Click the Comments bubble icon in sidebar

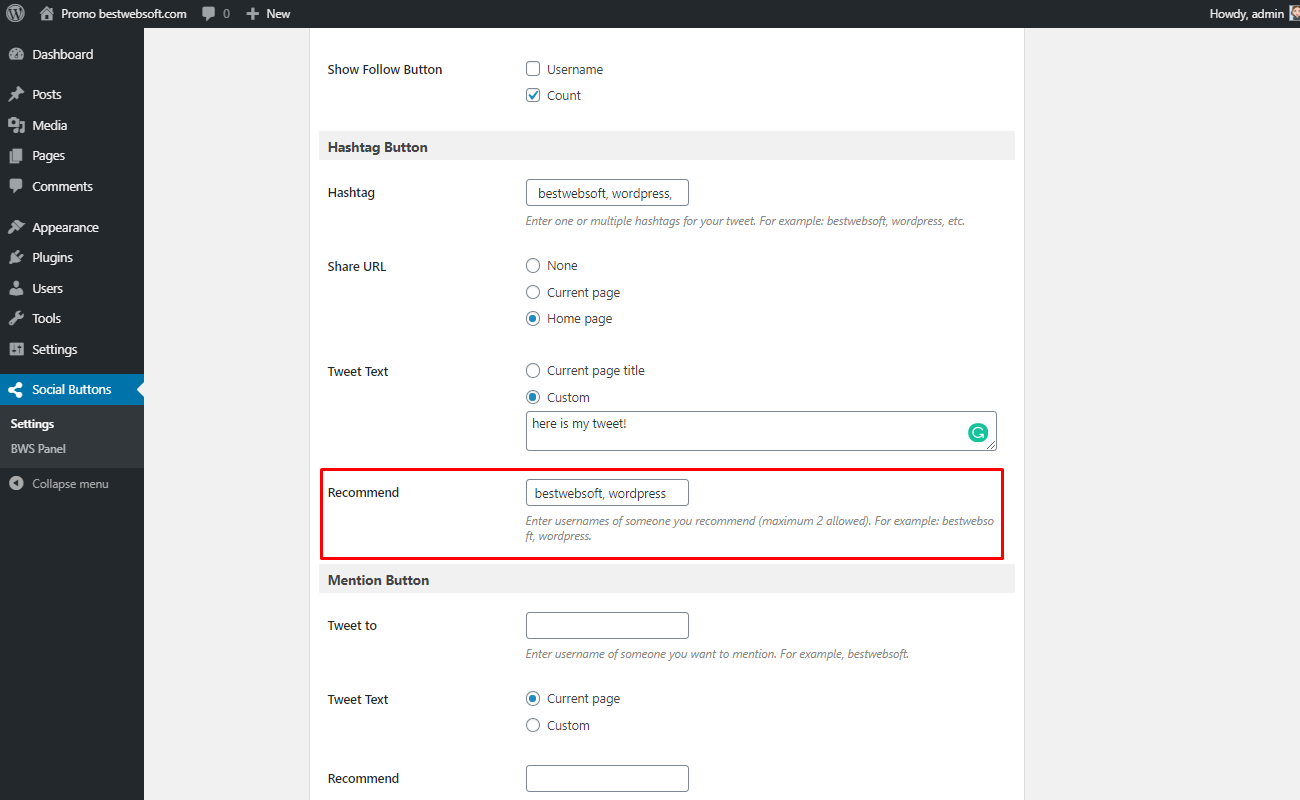16,186
